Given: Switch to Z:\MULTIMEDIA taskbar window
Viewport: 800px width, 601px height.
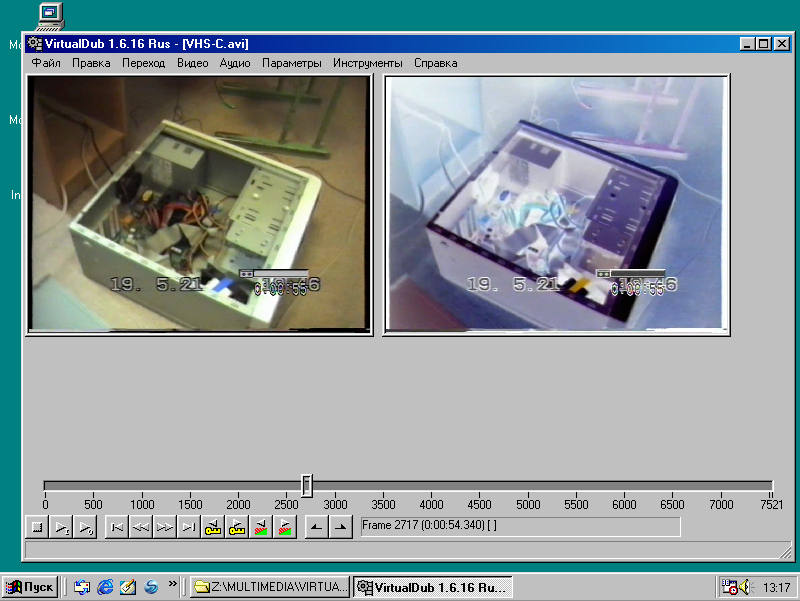Looking at the screenshot, I should coord(271,587).
